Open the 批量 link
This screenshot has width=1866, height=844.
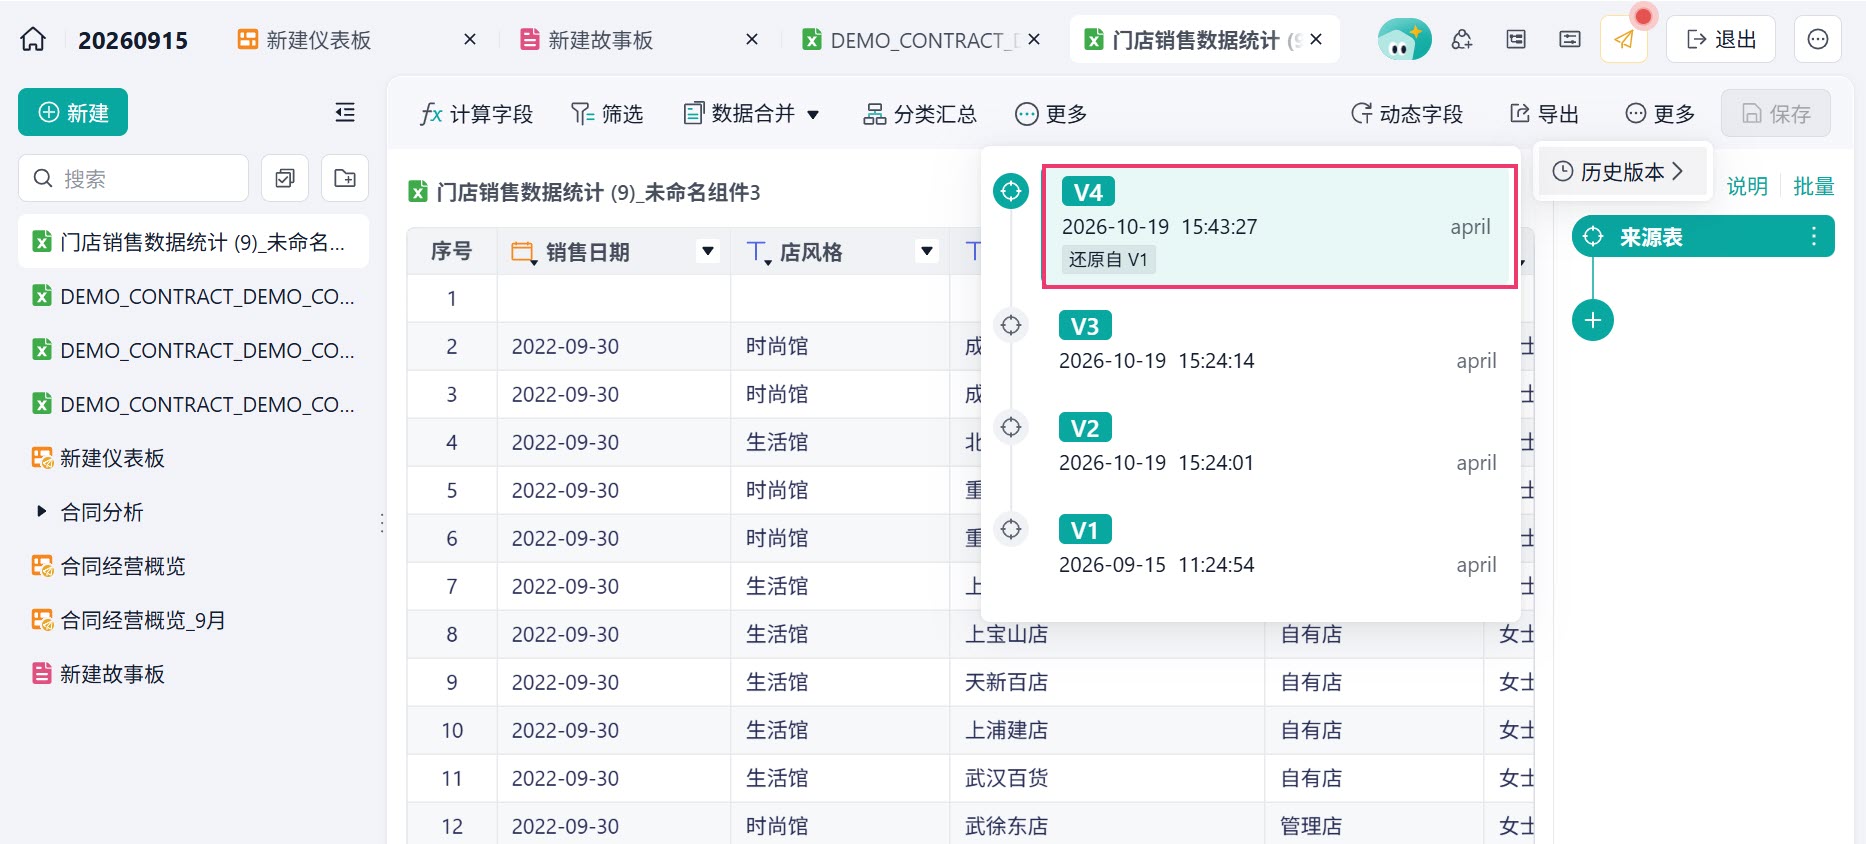(1814, 187)
